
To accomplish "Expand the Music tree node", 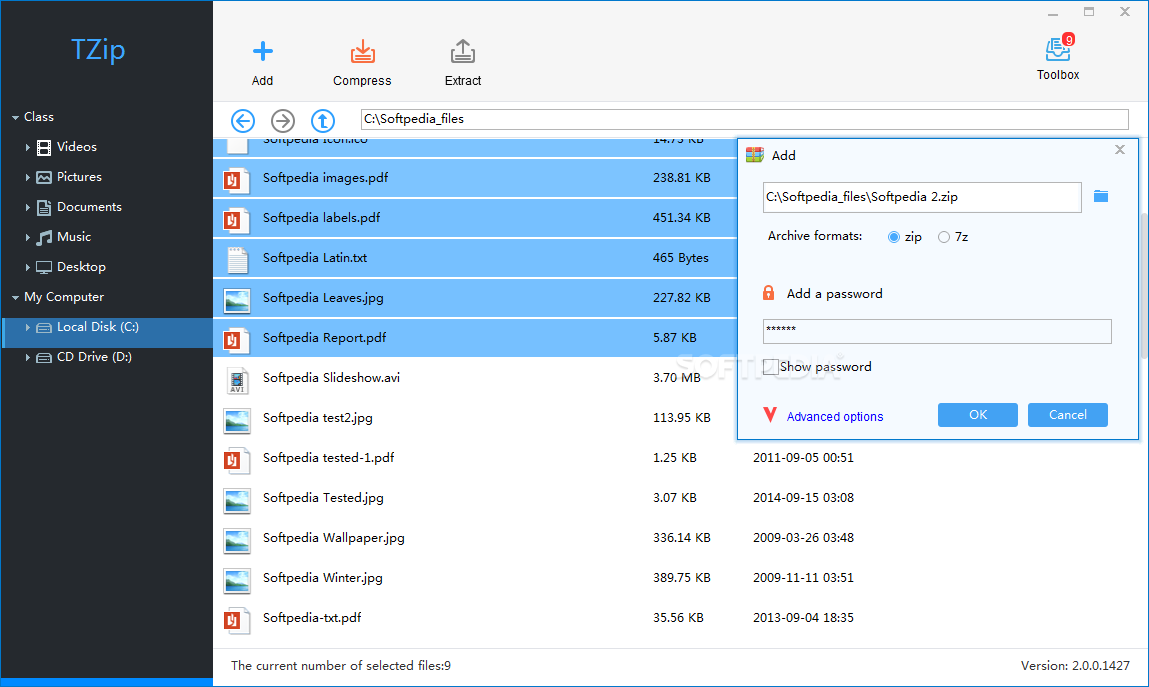I will click(x=28, y=237).
